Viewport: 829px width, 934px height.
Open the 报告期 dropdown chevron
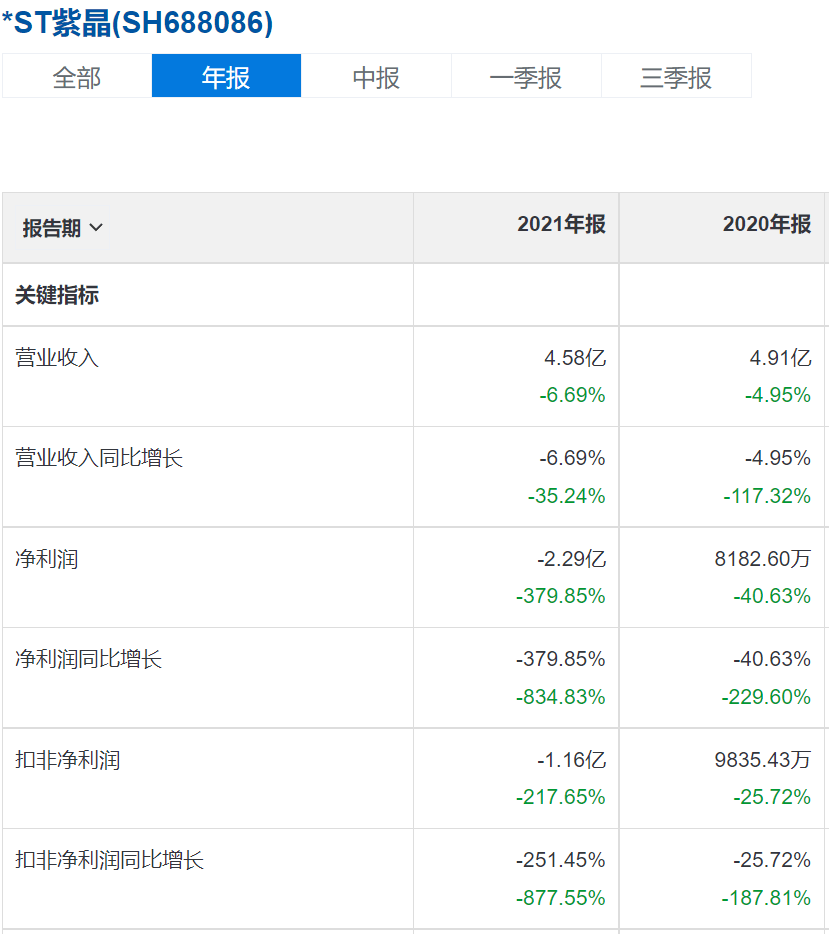(x=96, y=228)
